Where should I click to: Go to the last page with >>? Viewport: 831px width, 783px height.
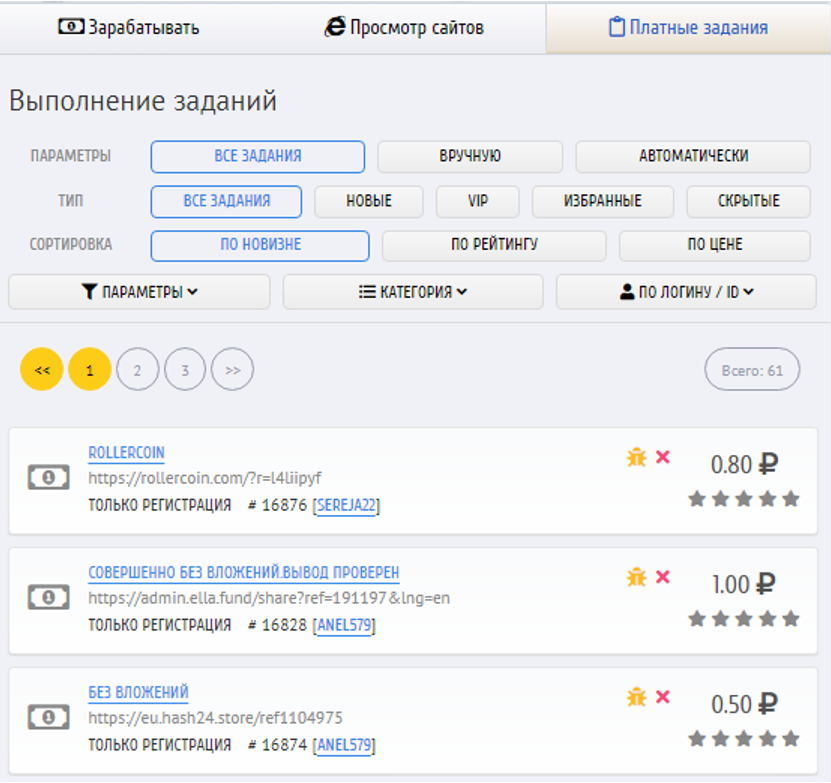coord(232,369)
